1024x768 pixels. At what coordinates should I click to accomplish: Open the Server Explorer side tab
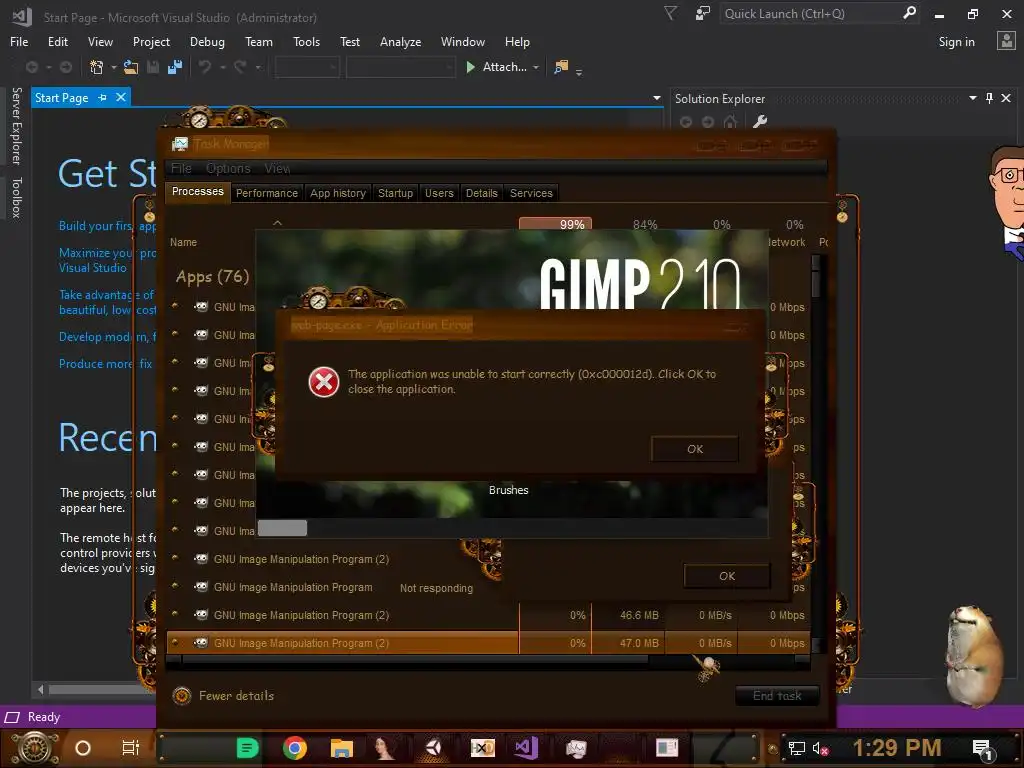pyautogui.click(x=16, y=125)
